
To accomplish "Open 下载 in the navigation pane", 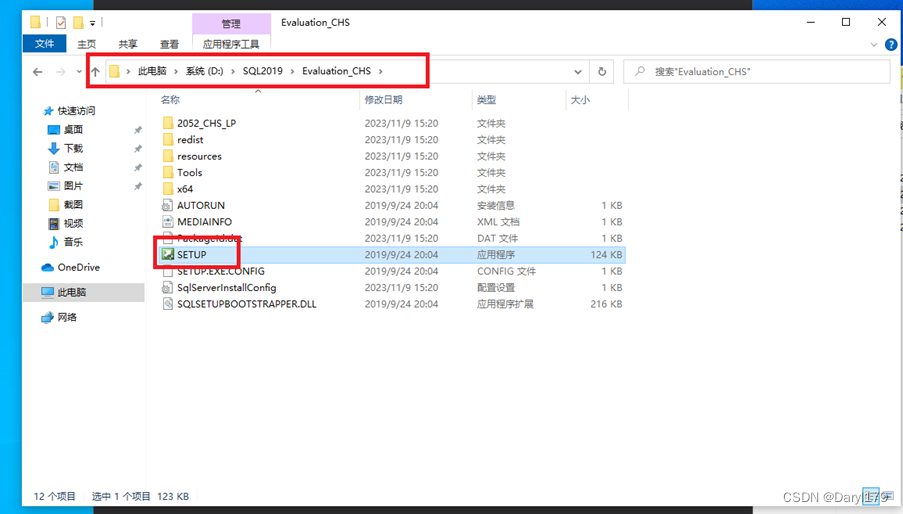I will (x=73, y=149).
